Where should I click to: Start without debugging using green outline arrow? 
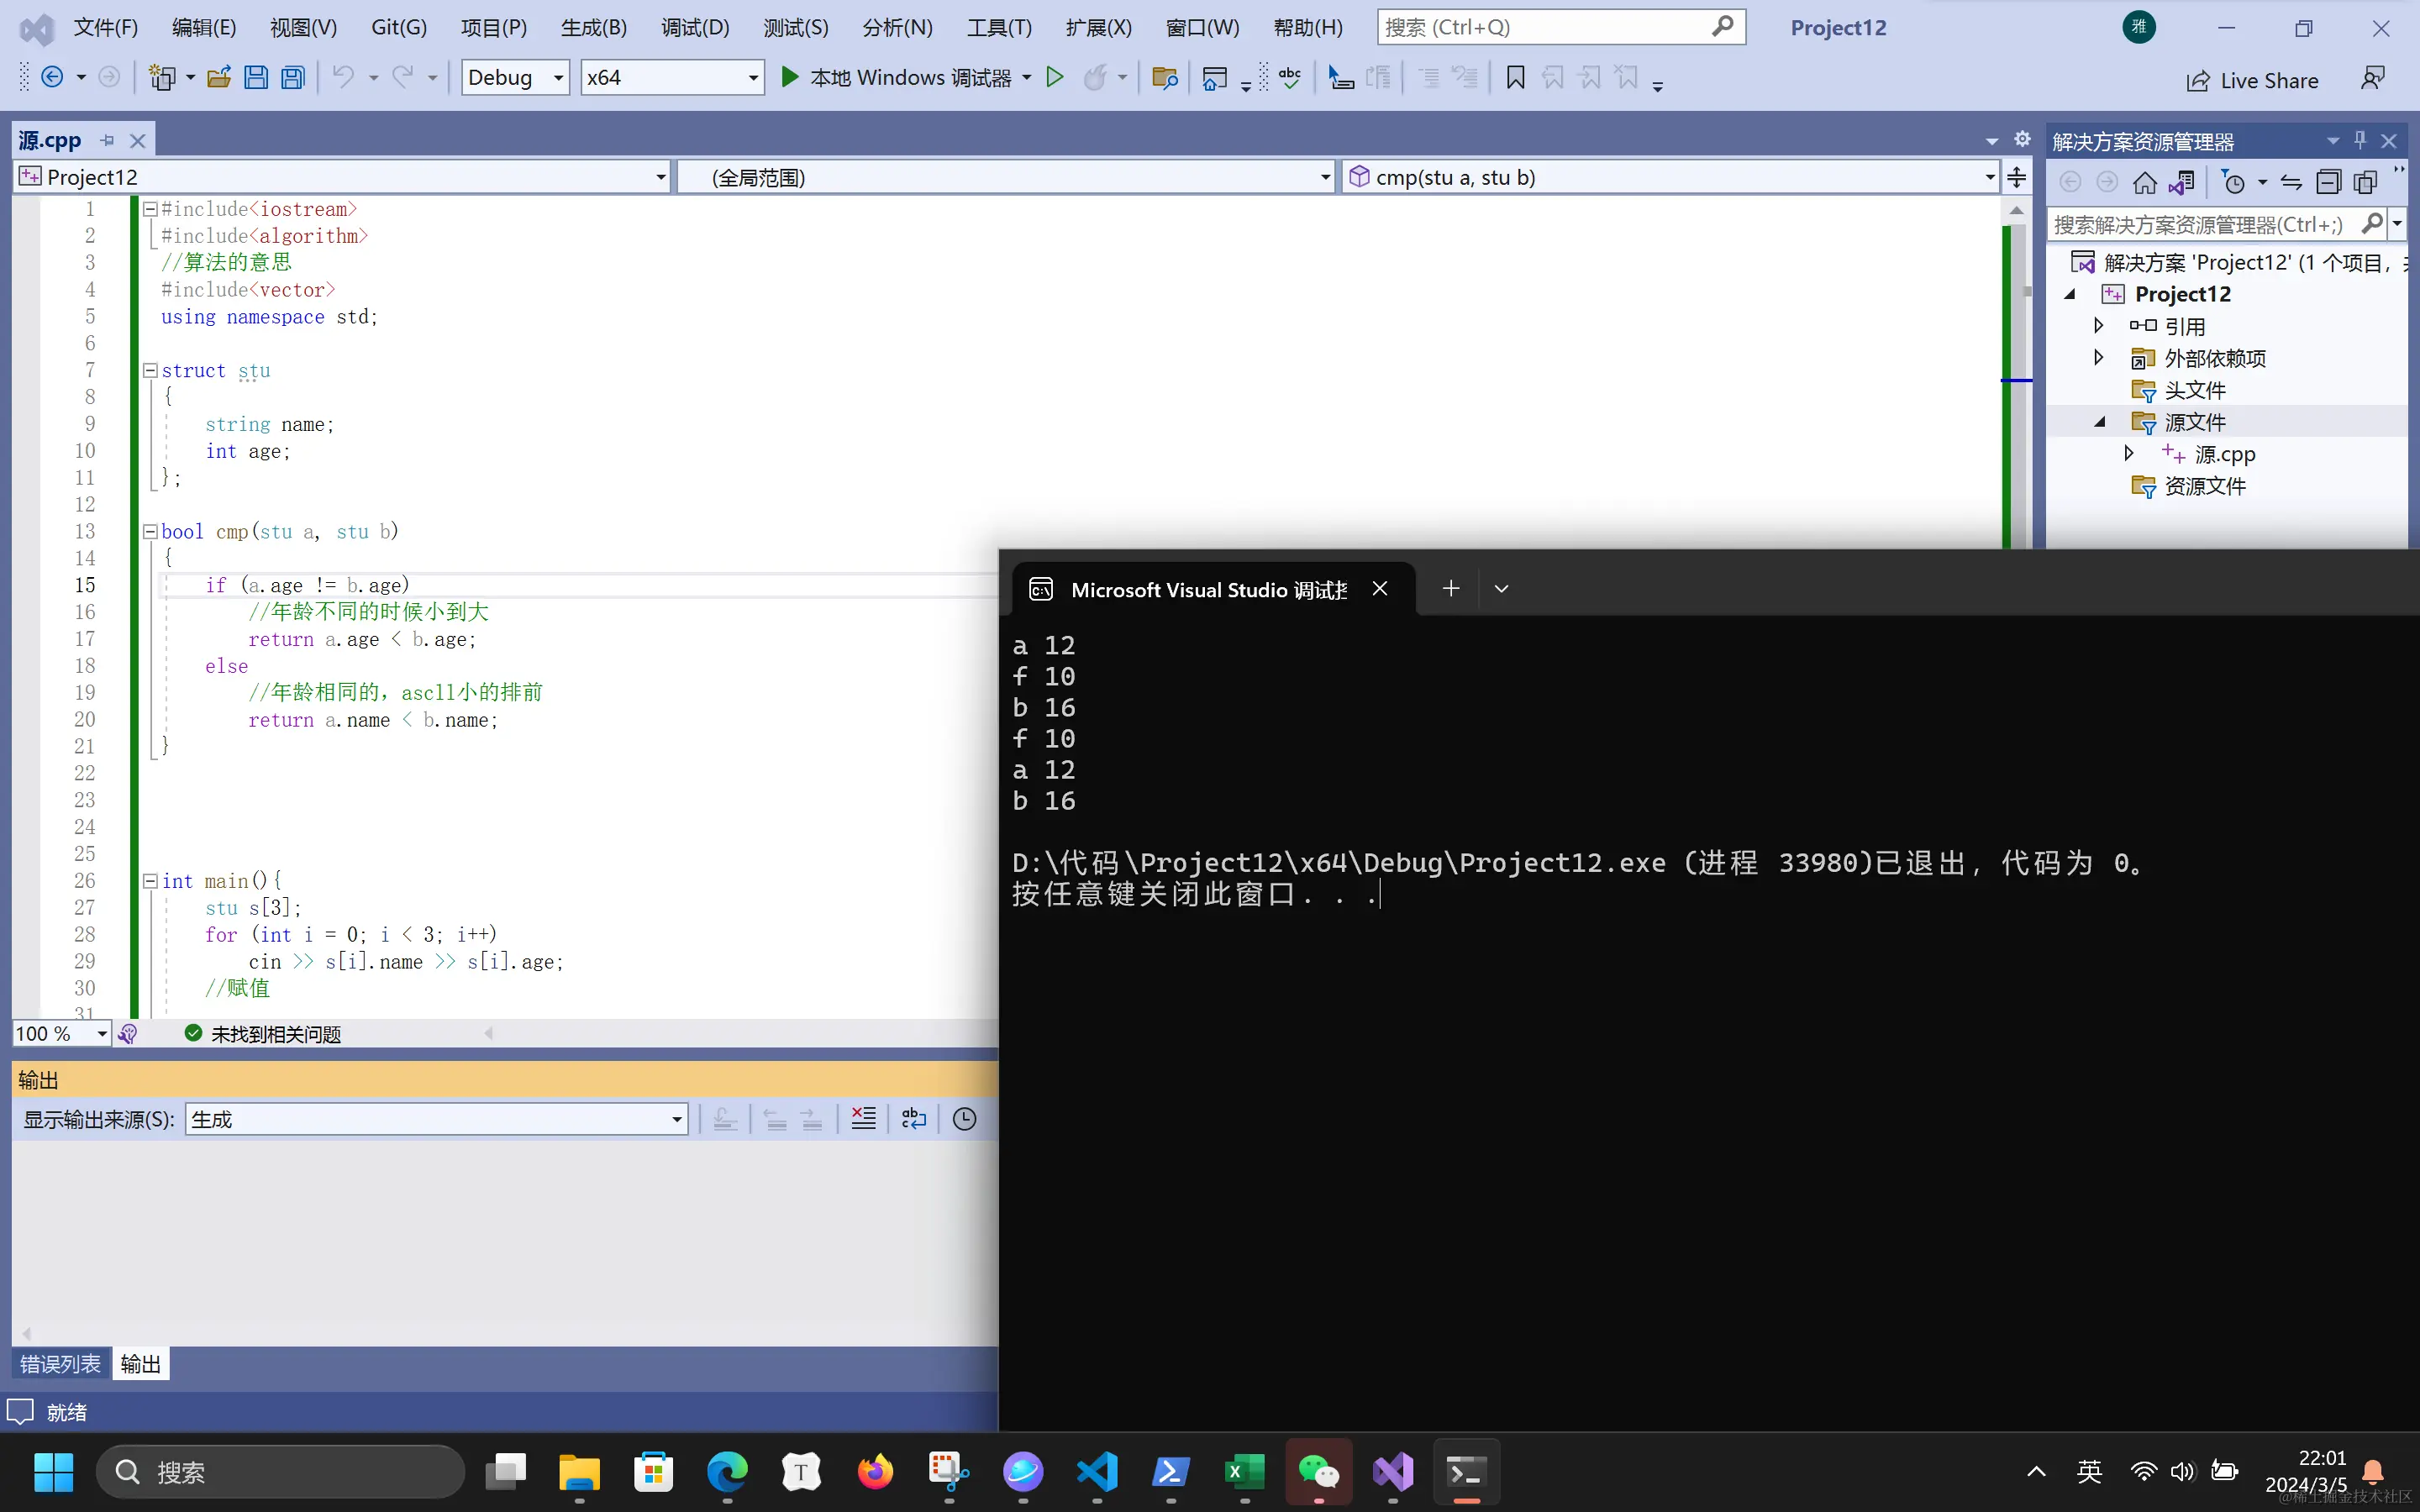[x=1054, y=77]
